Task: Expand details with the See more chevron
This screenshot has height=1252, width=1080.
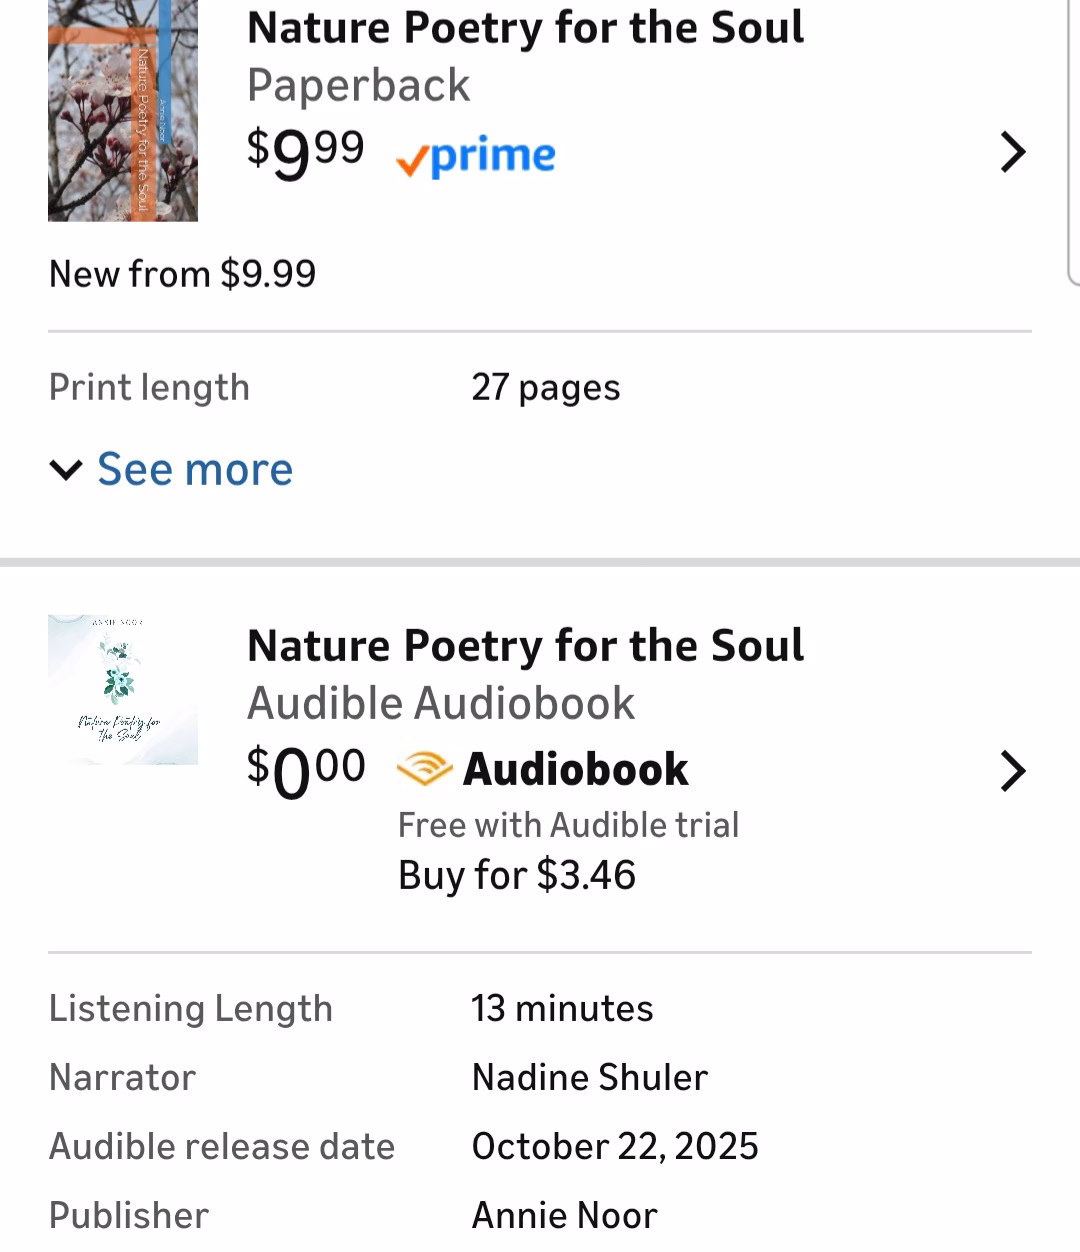Action: coord(66,470)
